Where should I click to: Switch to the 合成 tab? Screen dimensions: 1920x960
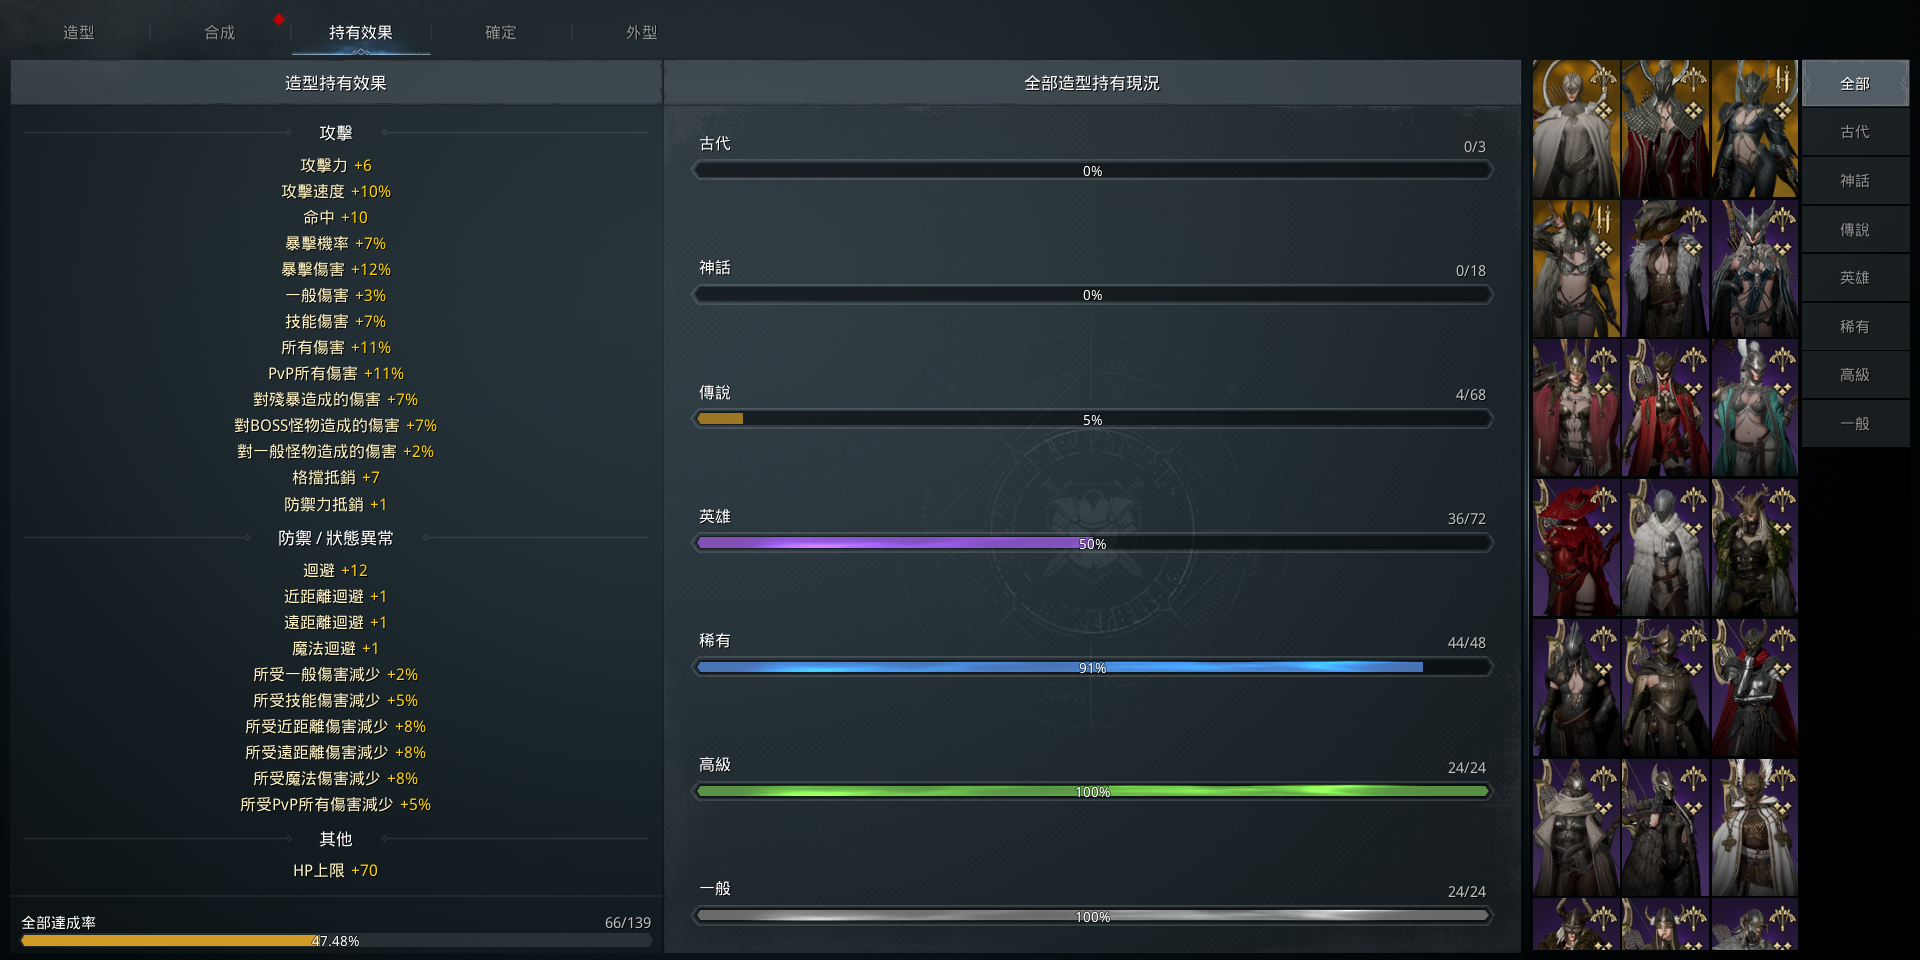click(x=220, y=32)
